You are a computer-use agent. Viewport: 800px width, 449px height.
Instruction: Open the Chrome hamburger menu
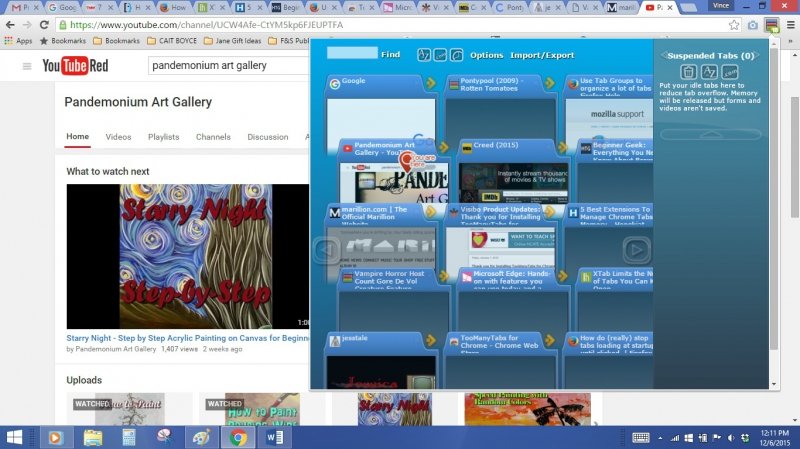790,25
